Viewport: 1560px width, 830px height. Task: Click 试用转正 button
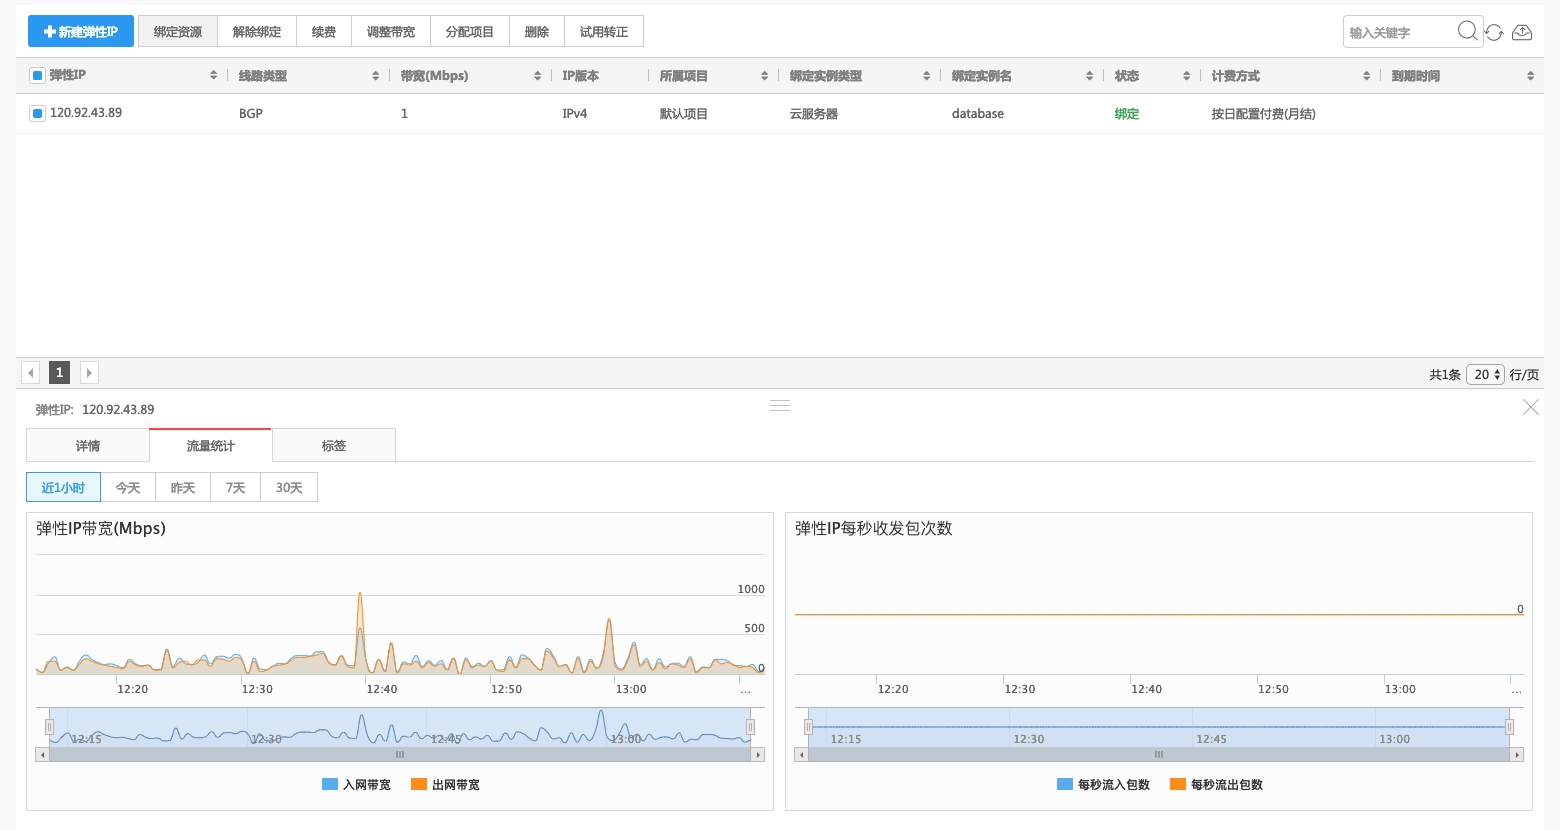pyautogui.click(x=604, y=32)
